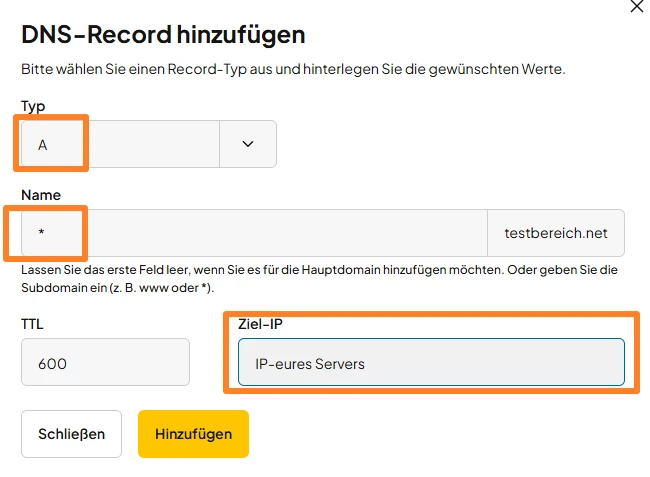Click the Typ label

pos(33,107)
